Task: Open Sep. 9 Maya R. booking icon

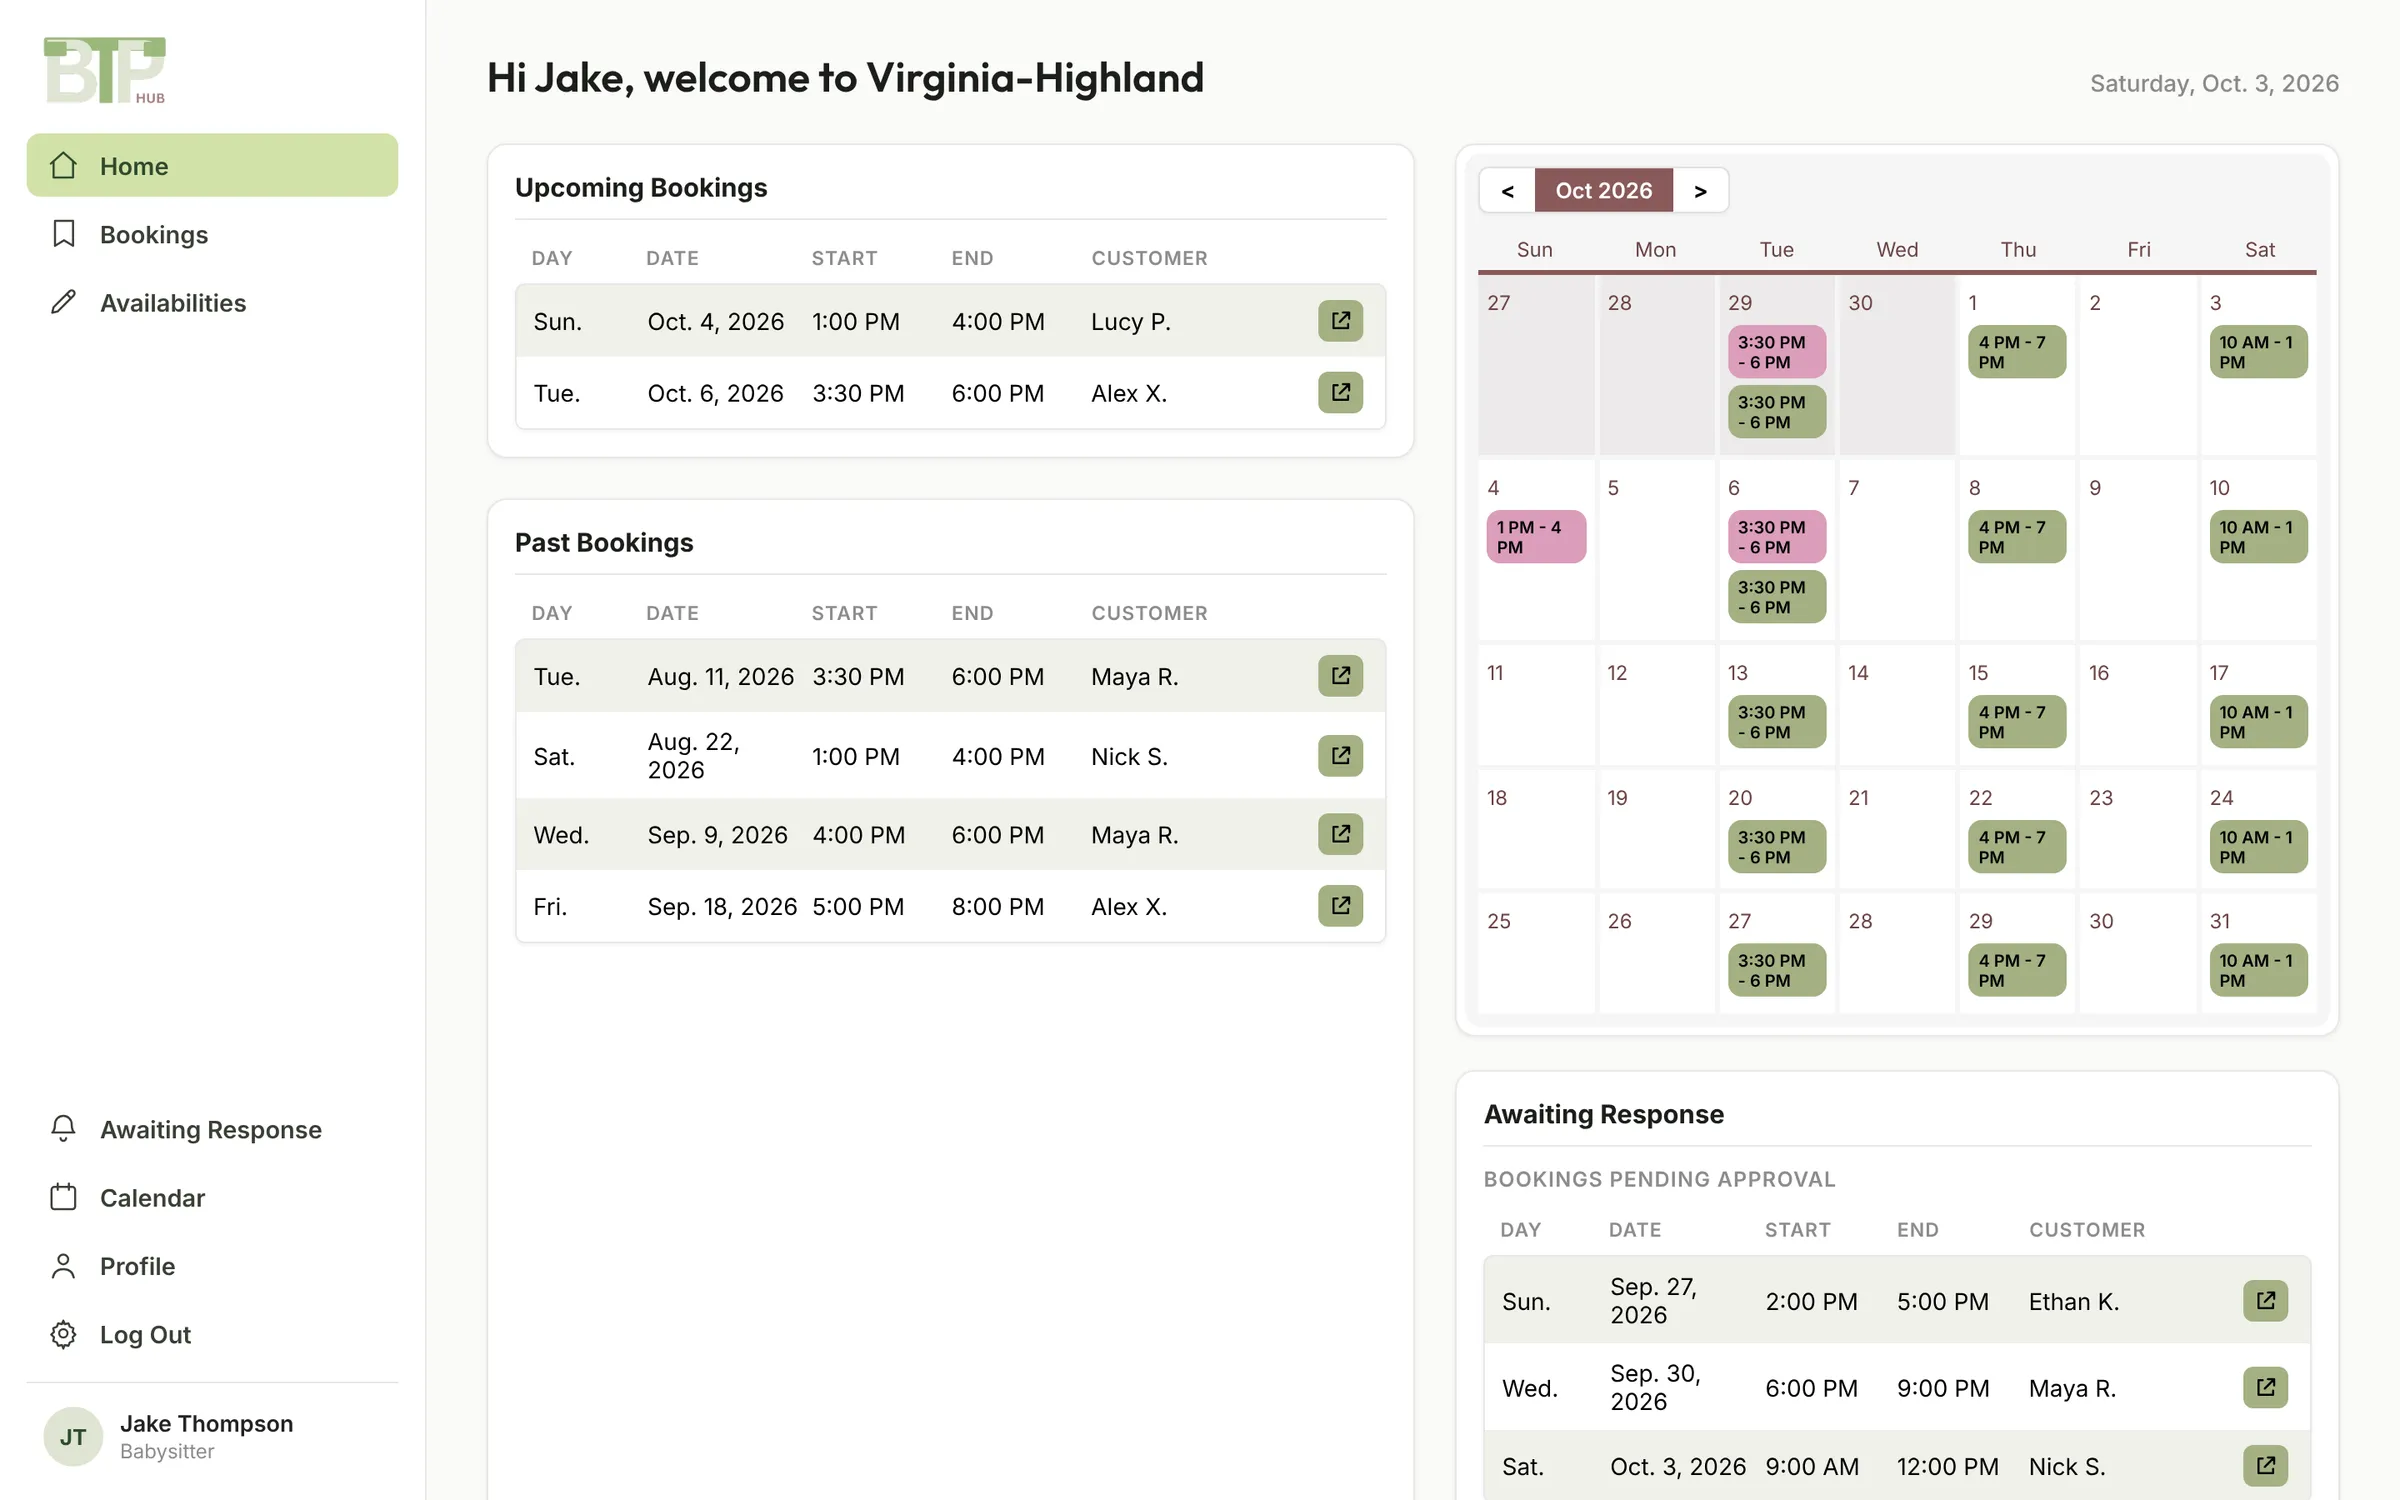Action: 1340,834
